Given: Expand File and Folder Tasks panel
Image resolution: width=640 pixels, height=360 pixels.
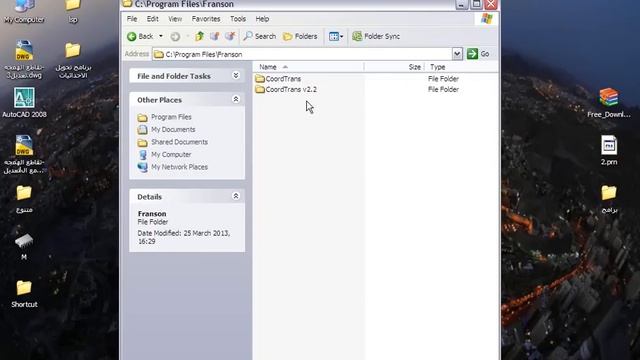Looking at the screenshot, I should (236, 76).
